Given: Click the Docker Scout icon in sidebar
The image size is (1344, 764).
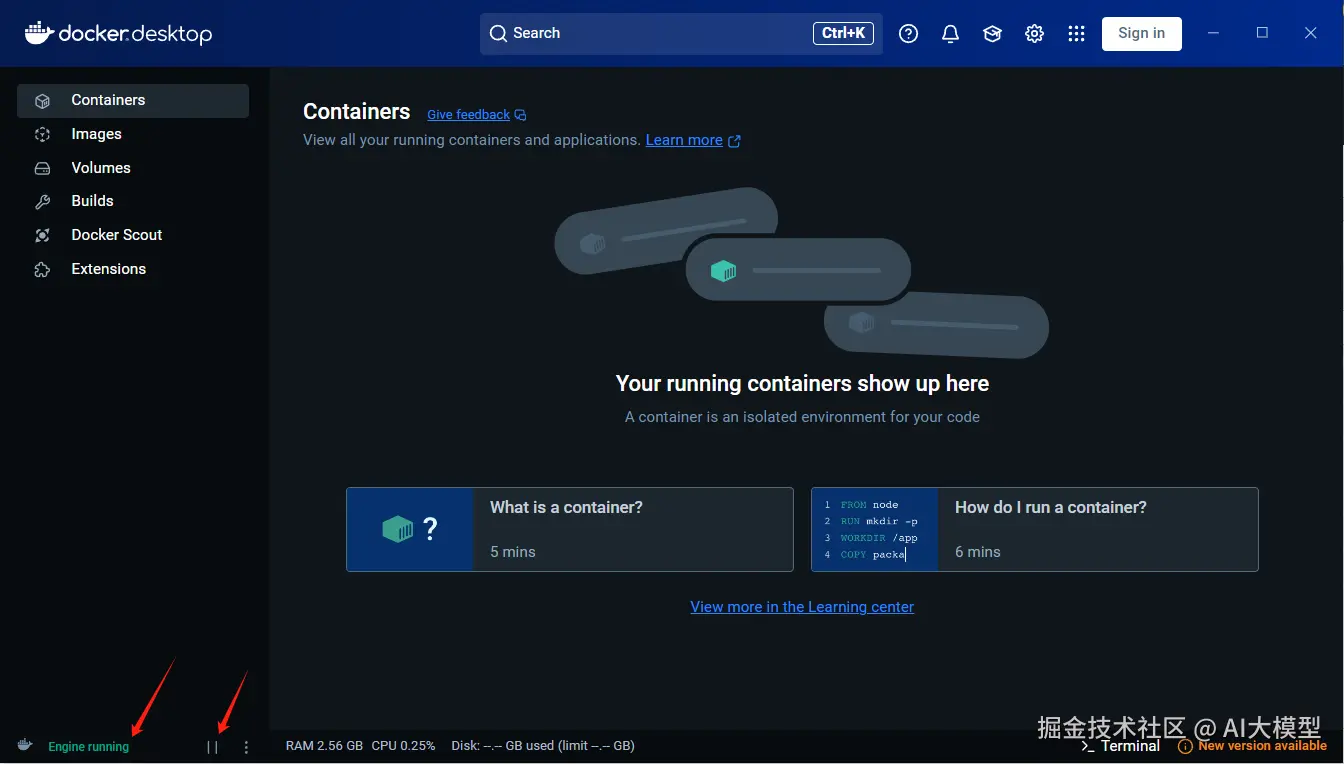Looking at the screenshot, I should (x=42, y=235).
